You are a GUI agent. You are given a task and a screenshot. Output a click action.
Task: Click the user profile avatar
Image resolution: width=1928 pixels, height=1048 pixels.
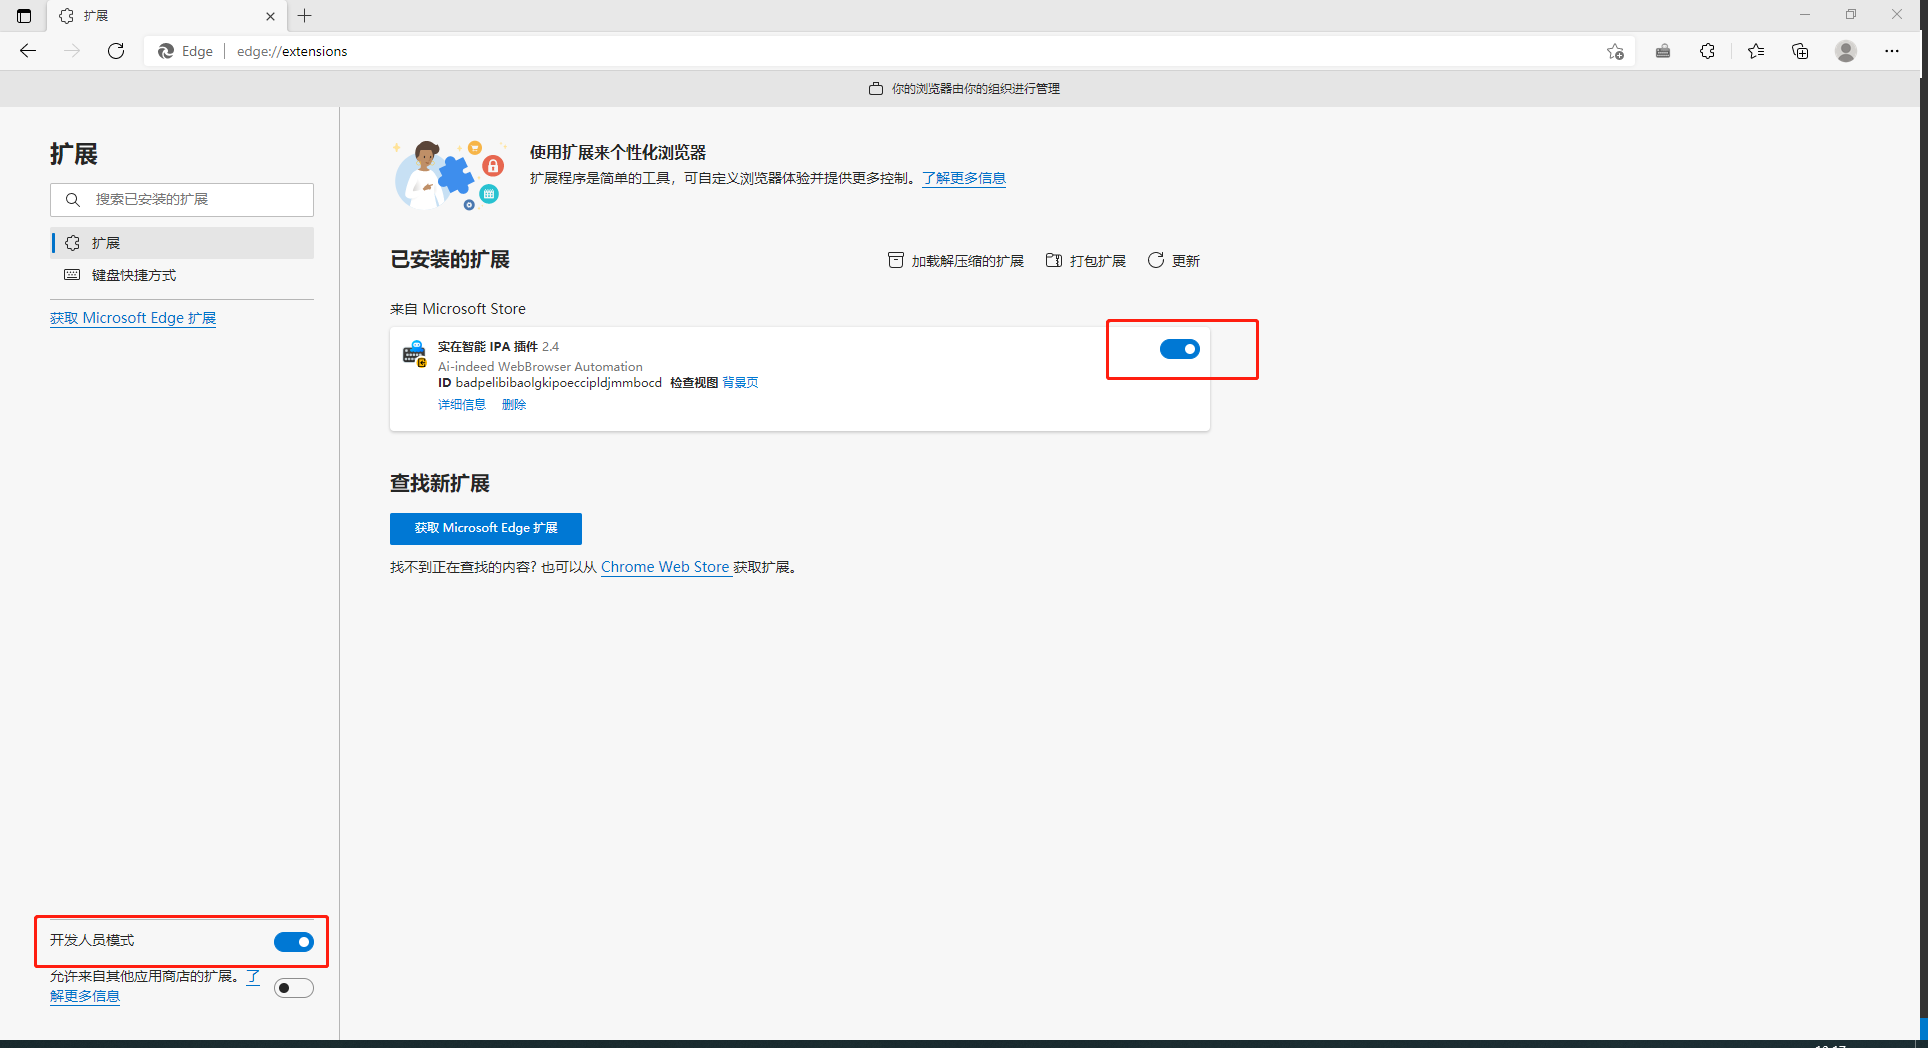1846,52
